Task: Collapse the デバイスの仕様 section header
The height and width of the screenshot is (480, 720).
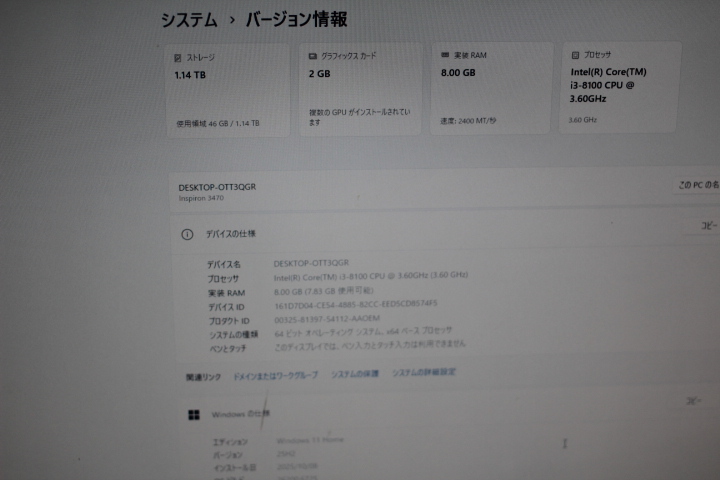Action: 444,232
